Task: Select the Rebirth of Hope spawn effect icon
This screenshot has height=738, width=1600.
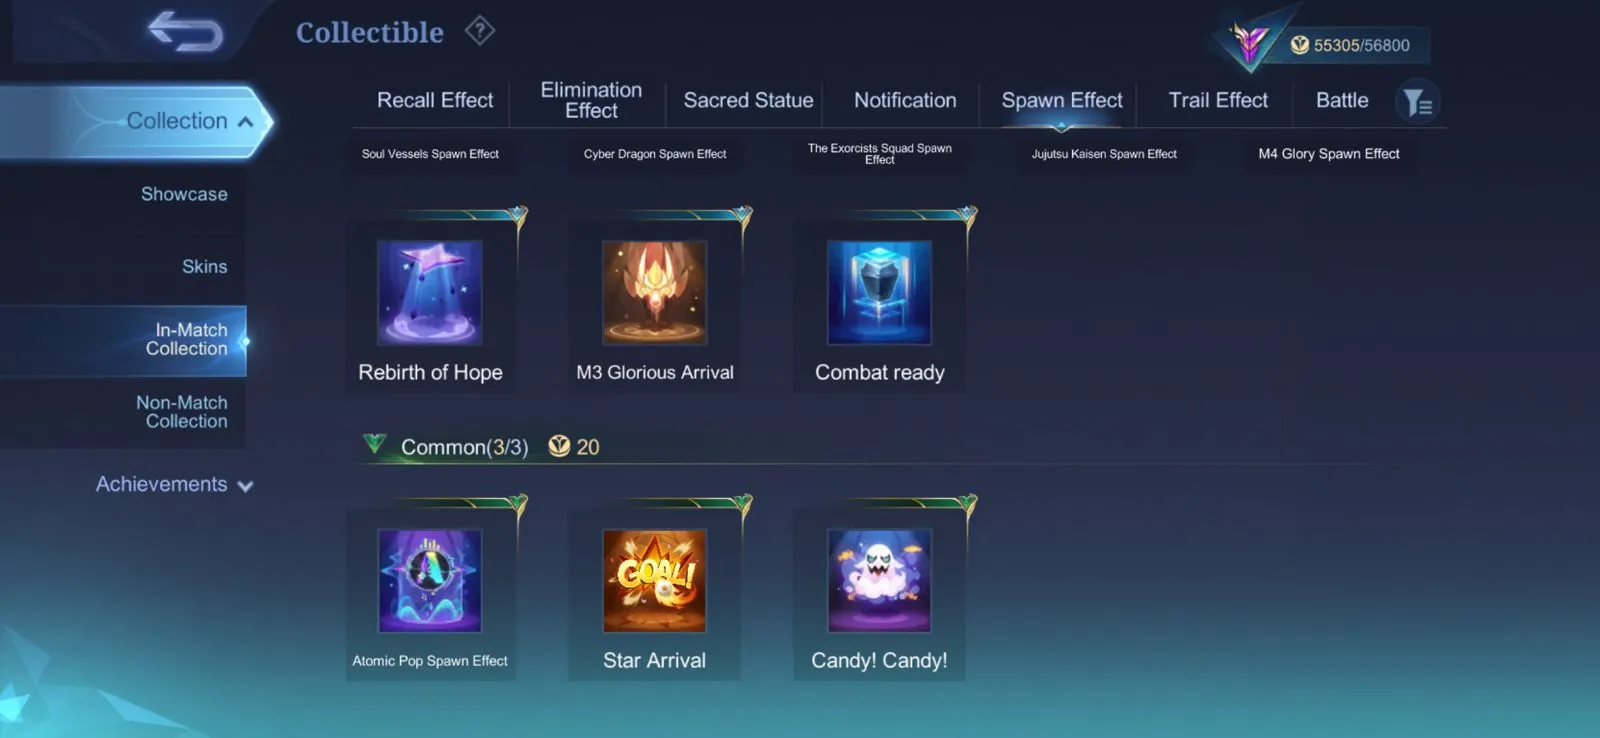Action: click(430, 292)
